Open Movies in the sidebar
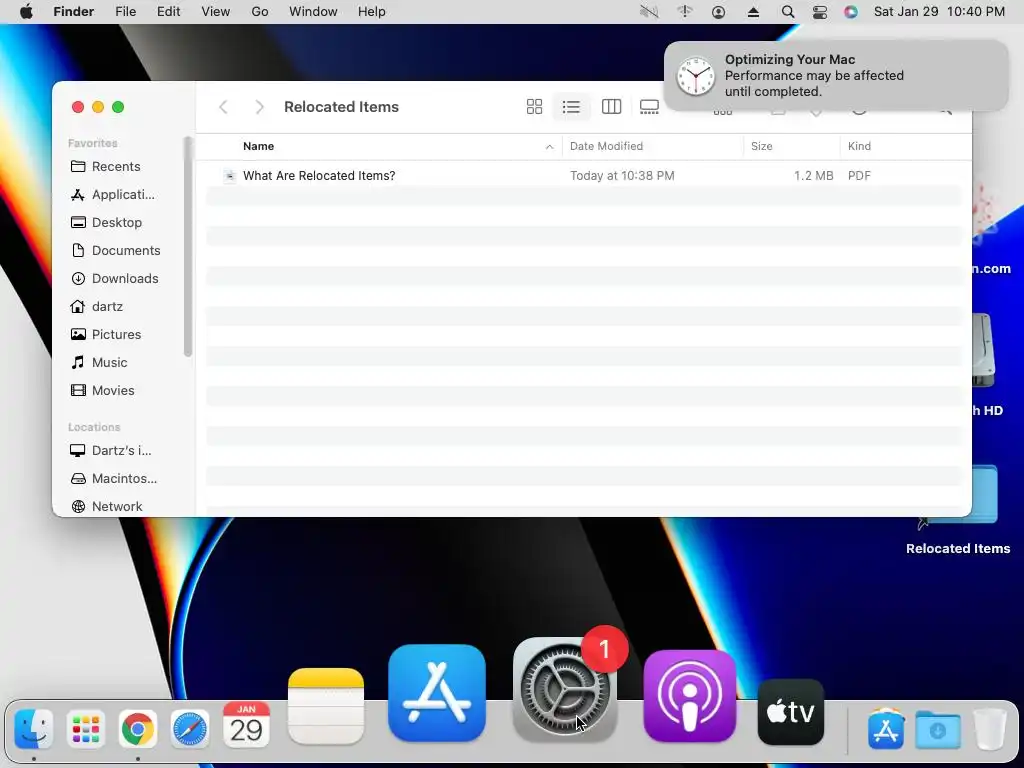Screen dimensions: 1024x768 [102, 391]
